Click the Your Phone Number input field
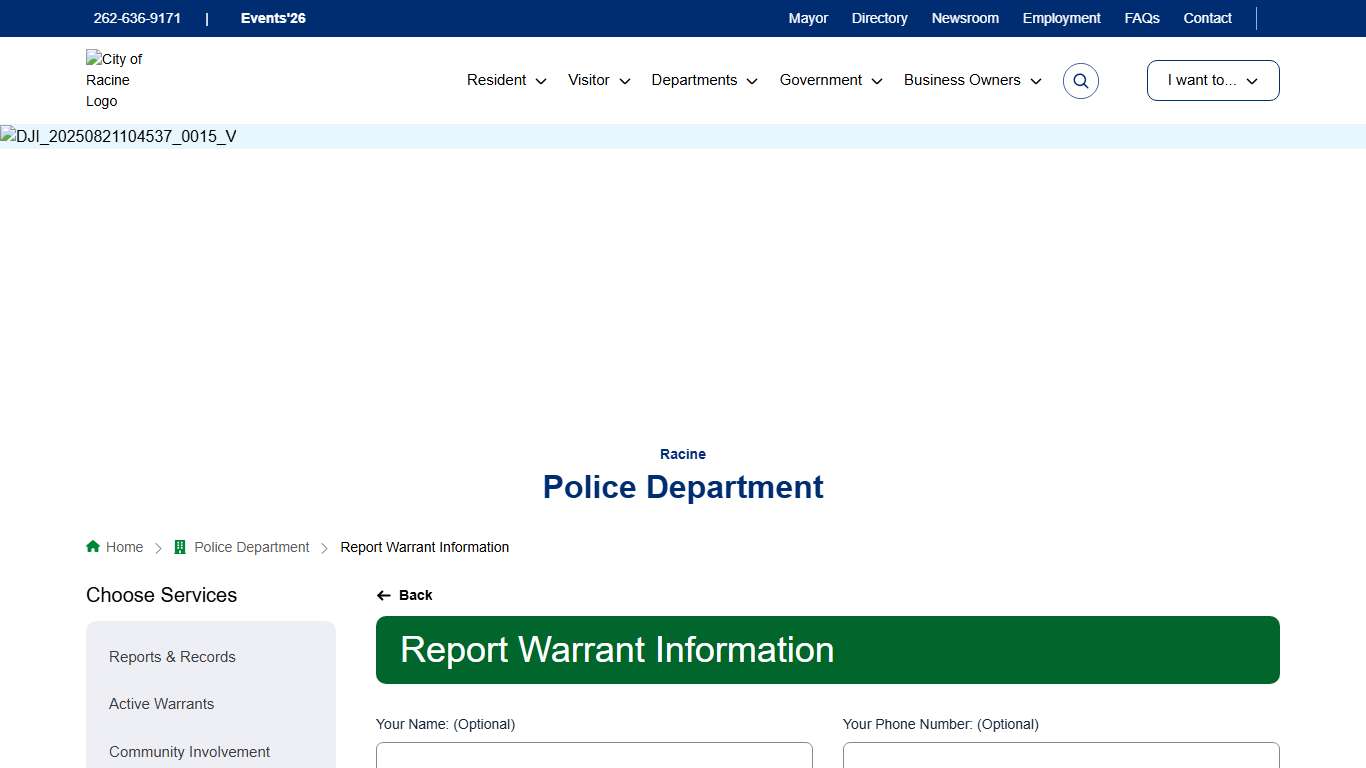The image size is (1366, 768). click(x=1060, y=757)
